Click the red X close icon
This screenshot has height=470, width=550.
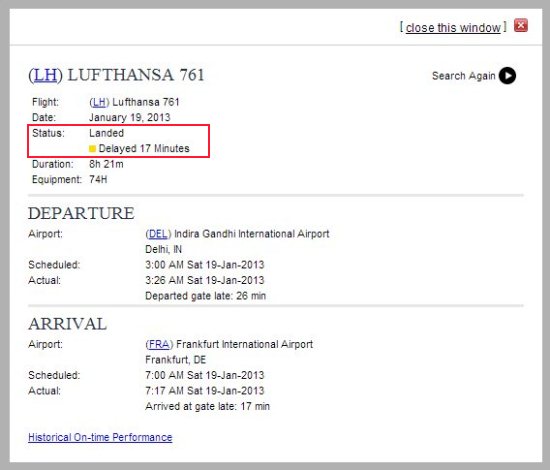521,26
